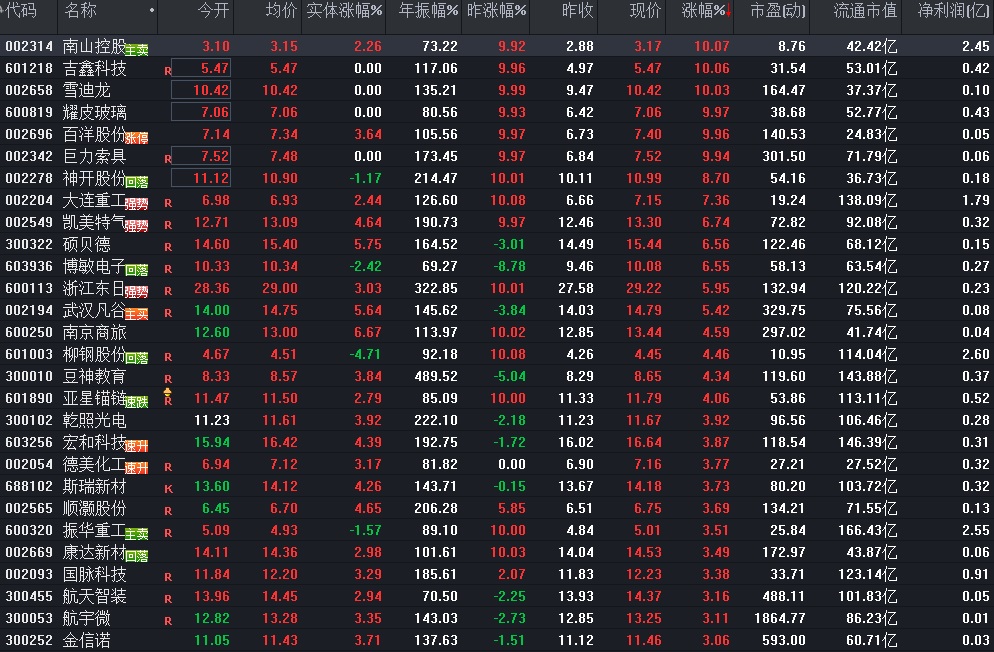Click the 1864.77 P/E value of 航宇微
The height and width of the screenshot is (652, 994).
pyautogui.click(x=780, y=618)
